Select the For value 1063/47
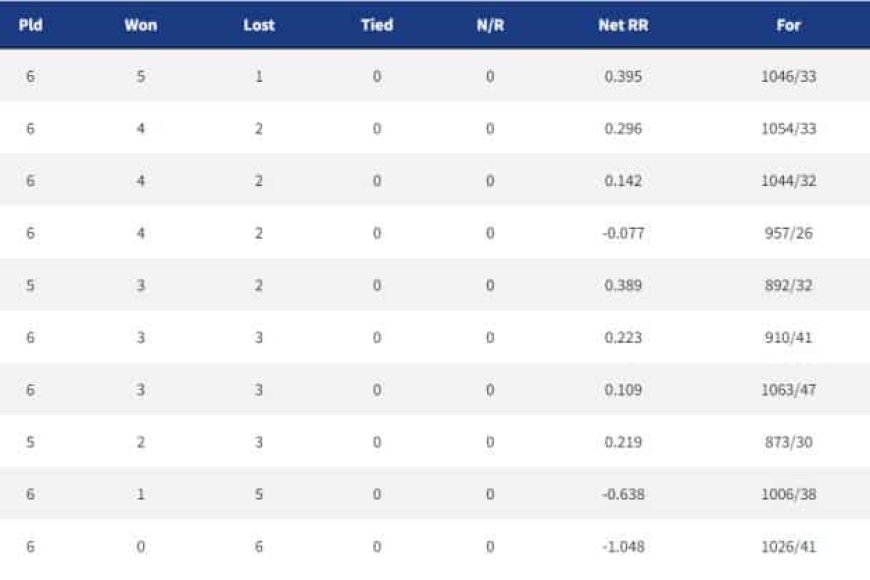The image size is (870, 580). point(788,390)
